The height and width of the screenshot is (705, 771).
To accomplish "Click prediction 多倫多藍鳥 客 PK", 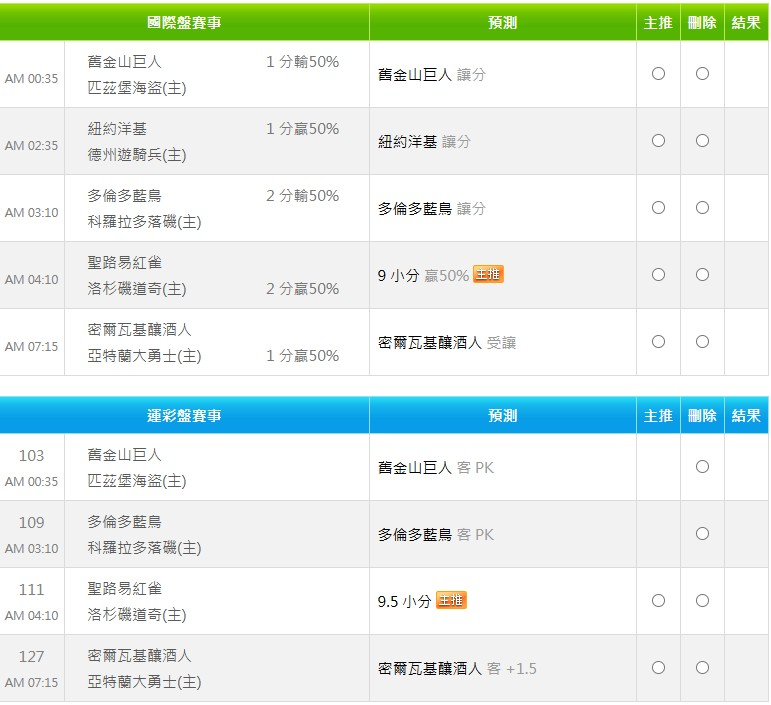I will 436,534.
